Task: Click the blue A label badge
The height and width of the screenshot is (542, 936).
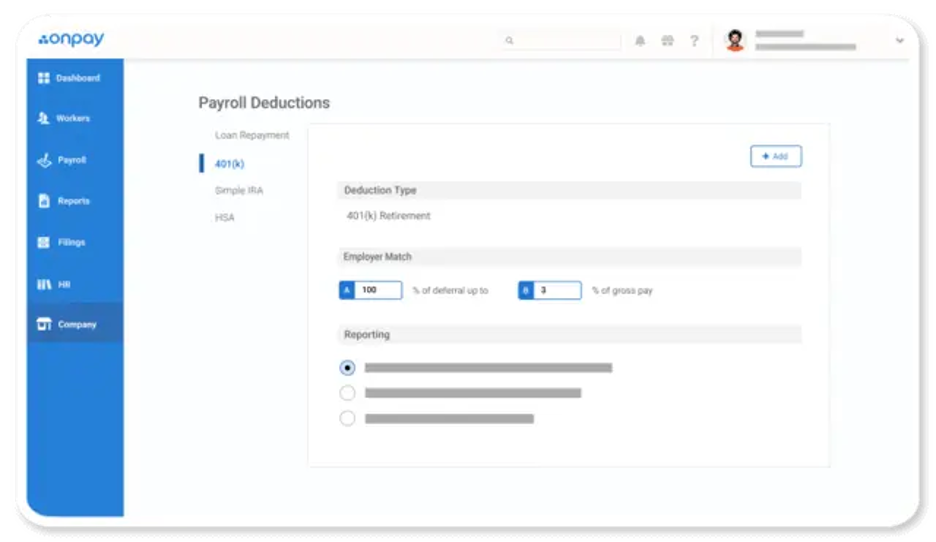Action: (x=347, y=290)
